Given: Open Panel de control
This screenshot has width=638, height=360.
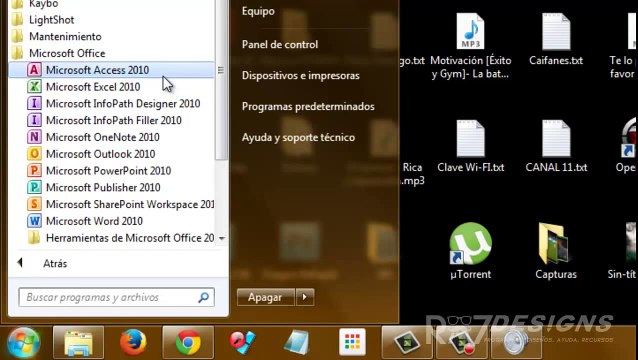Looking at the screenshot, I should tap(280, 45).
